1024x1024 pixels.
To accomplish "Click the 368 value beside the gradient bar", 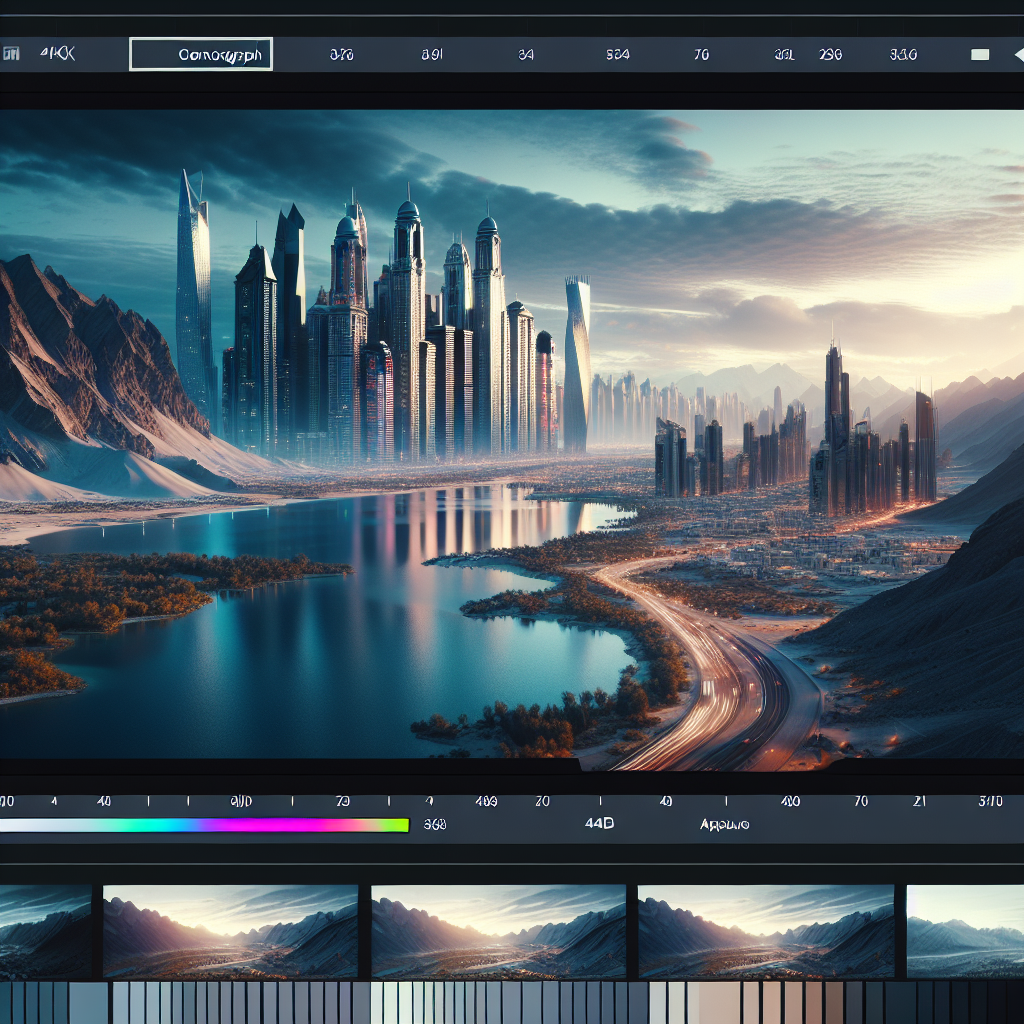I will pyautogui.click(x=435, y=825).
